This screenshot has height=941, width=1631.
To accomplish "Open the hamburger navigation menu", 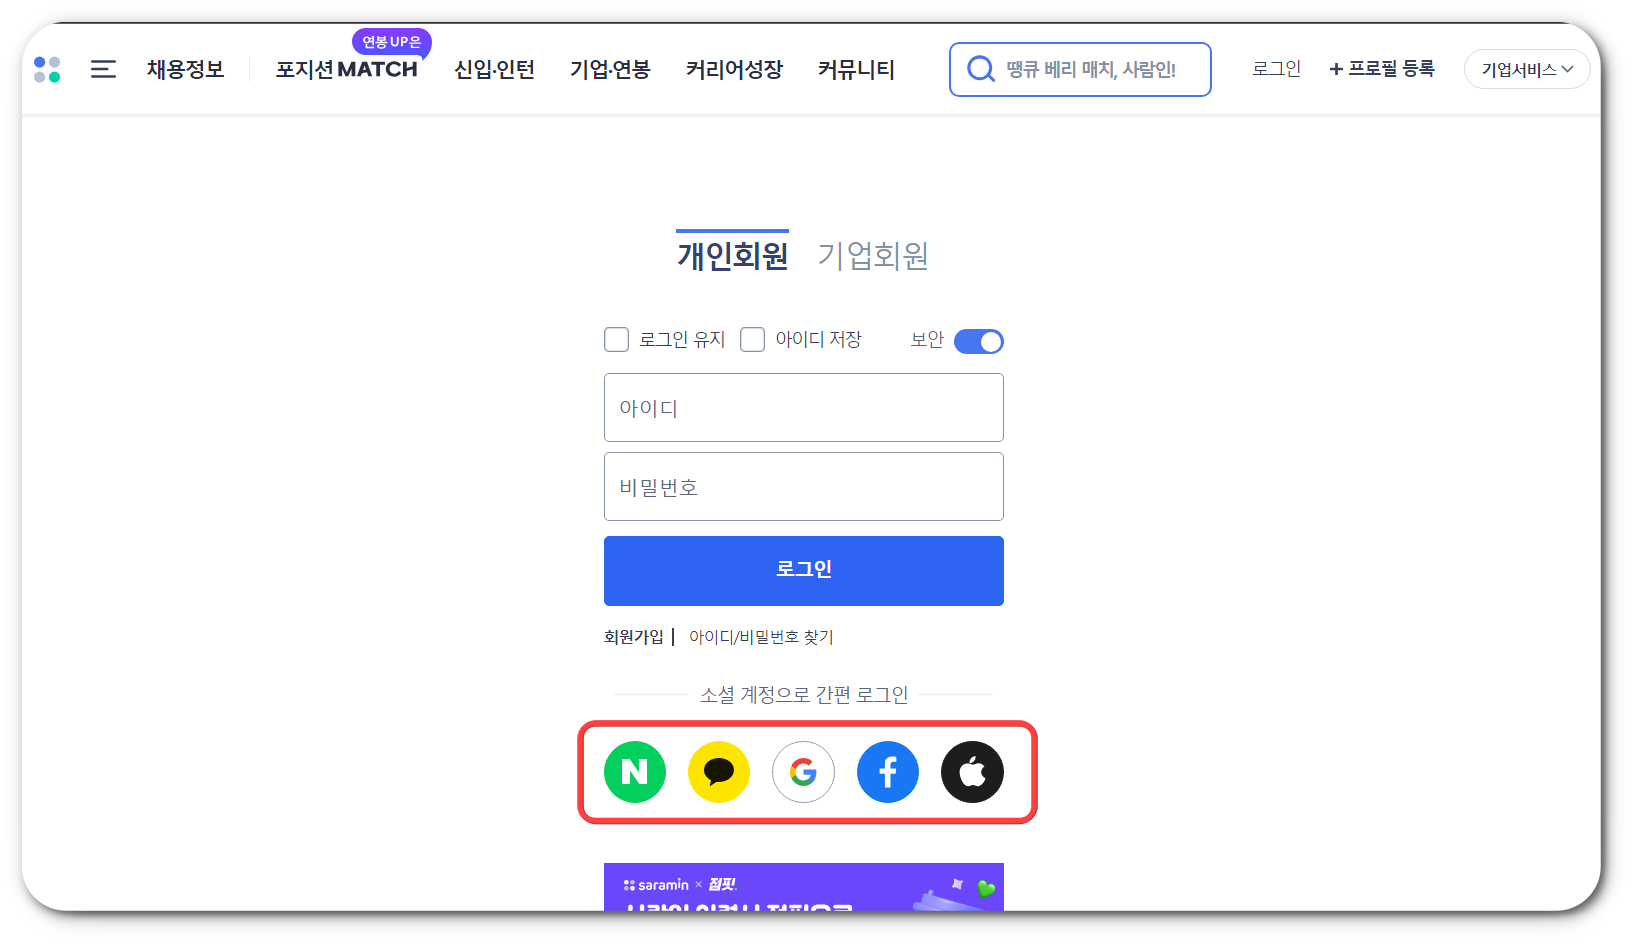I will (x=102, y=69).
